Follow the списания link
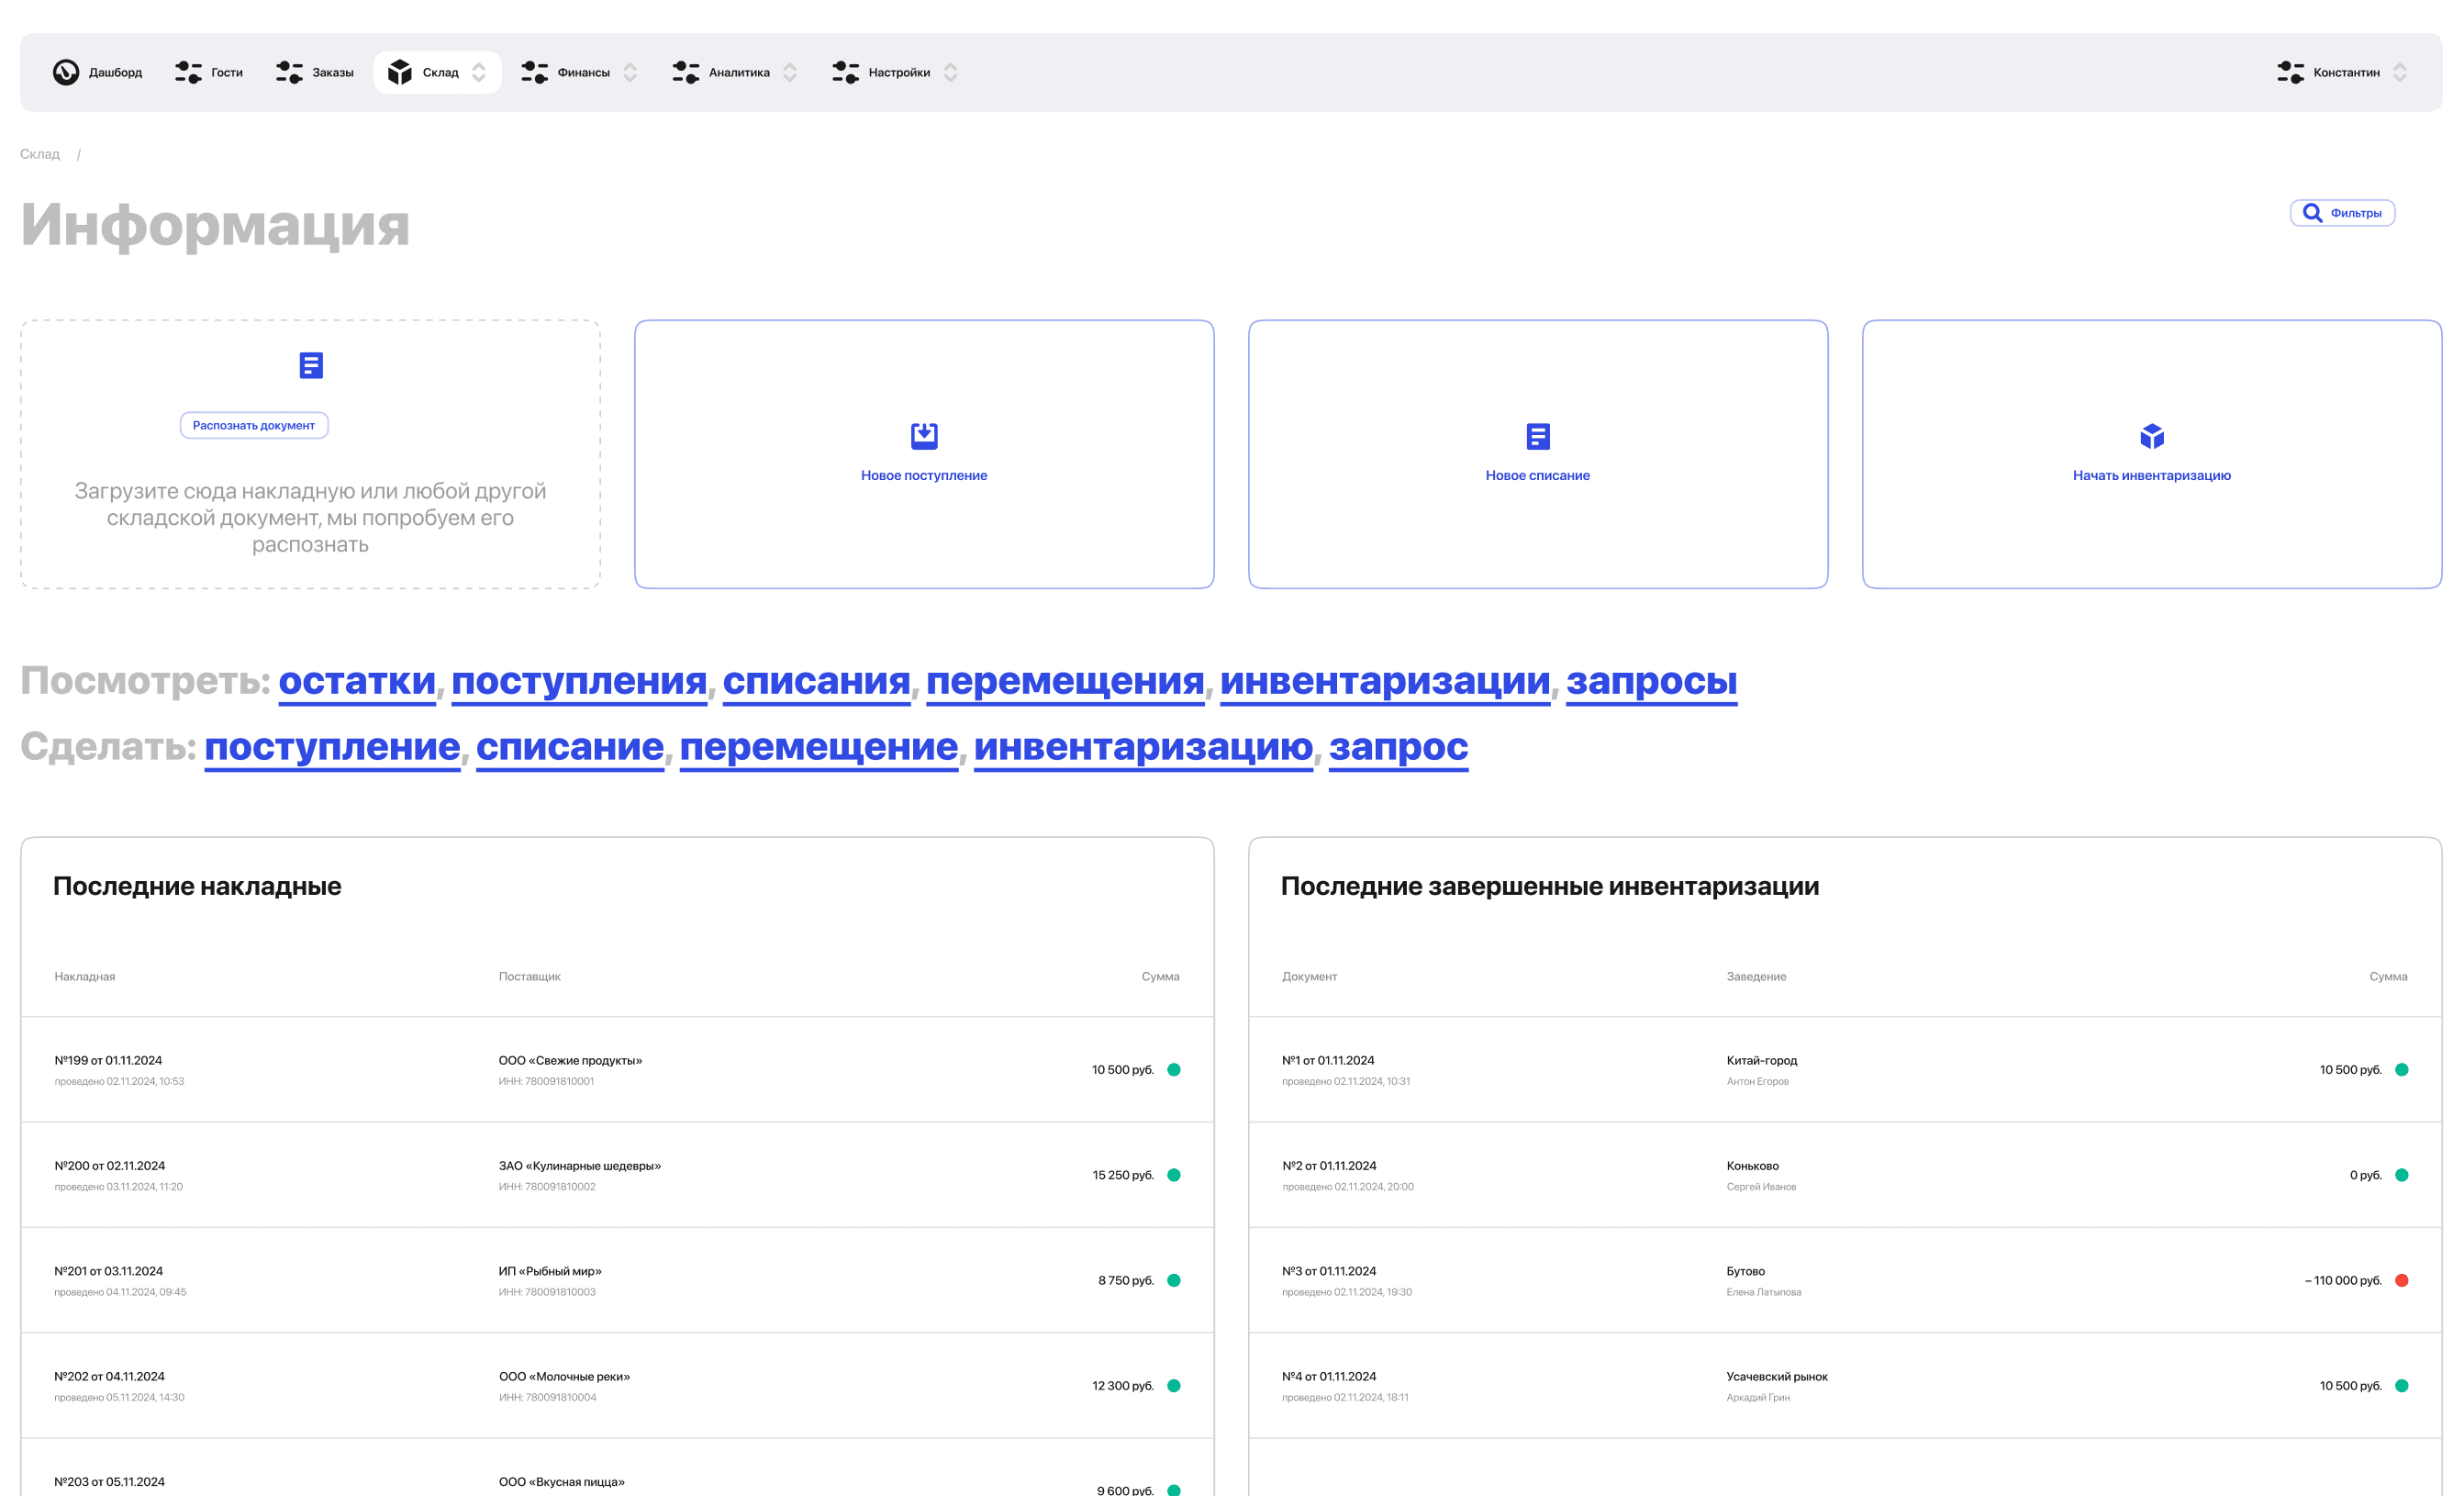The height and width of the screenshot is (1496, 2464). (x=817, y=682)
